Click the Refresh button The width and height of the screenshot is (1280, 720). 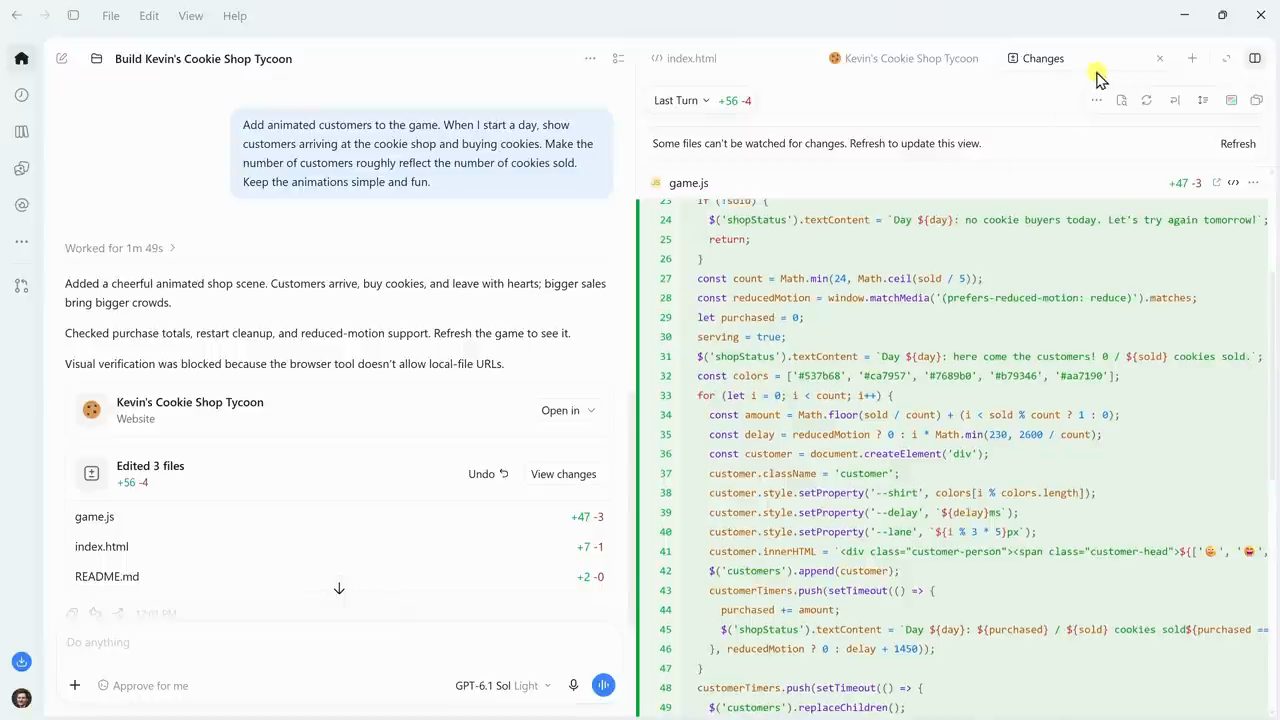(1238, 143)
